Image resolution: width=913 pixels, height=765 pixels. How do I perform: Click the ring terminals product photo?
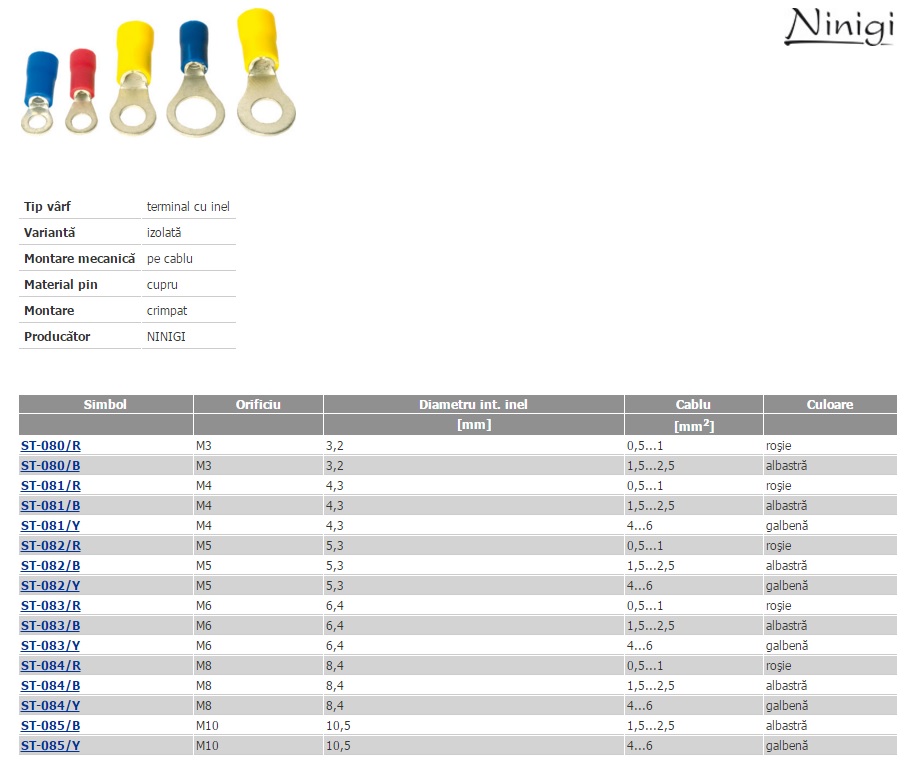coord(158,73)
